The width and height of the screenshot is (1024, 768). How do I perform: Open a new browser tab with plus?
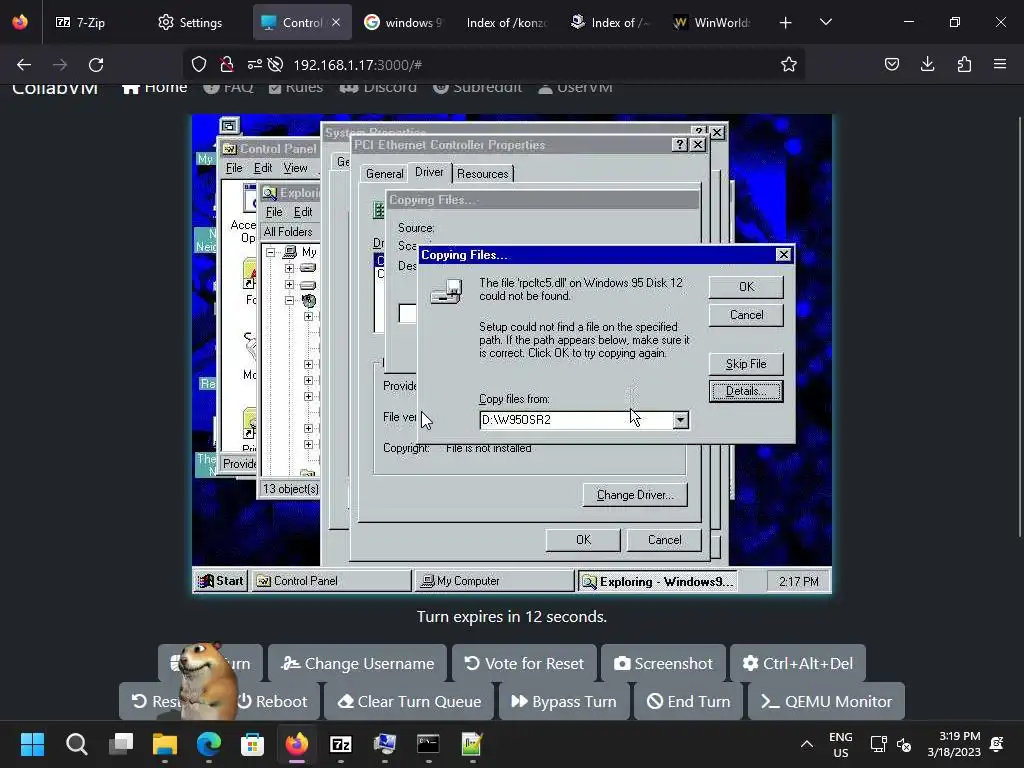[786, 23]
